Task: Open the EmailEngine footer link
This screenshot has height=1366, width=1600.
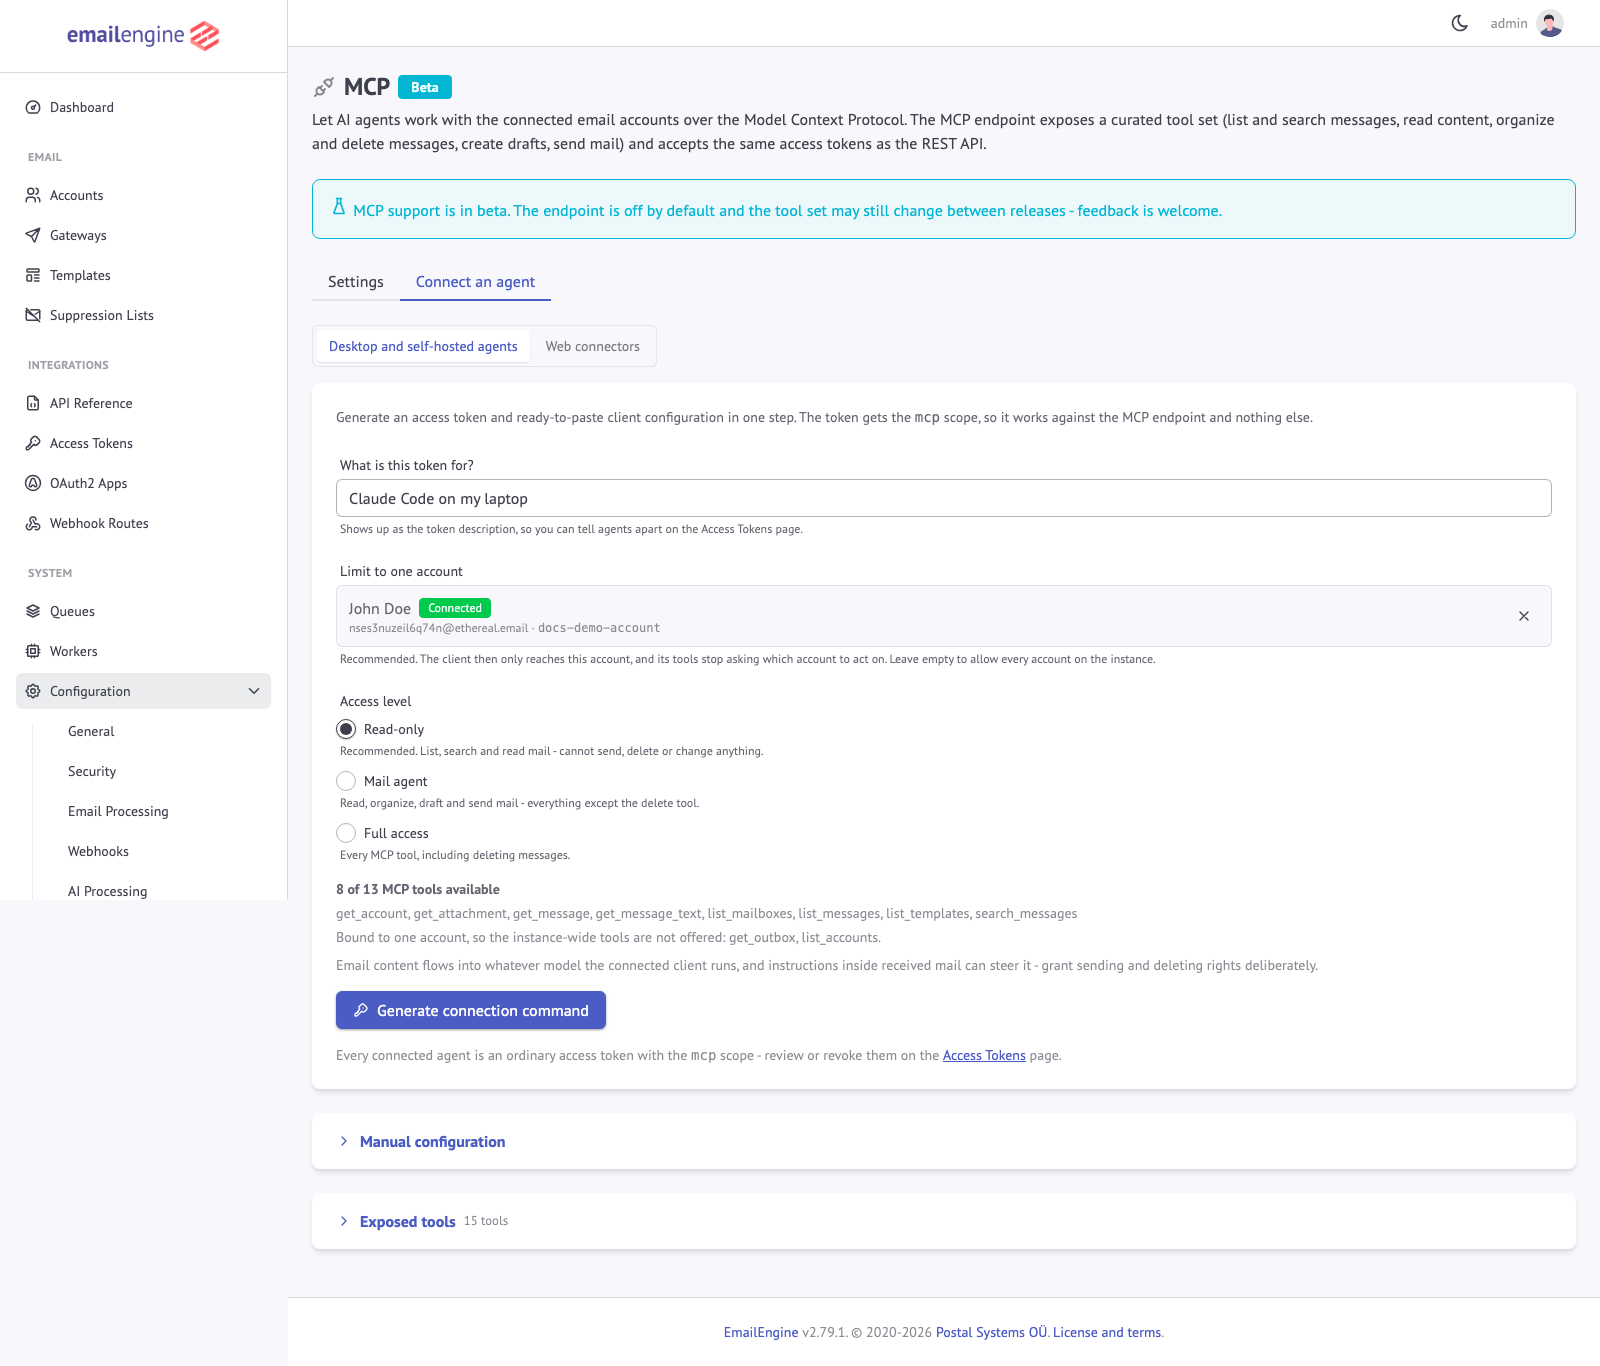Action: click(x=761, y=1332)
